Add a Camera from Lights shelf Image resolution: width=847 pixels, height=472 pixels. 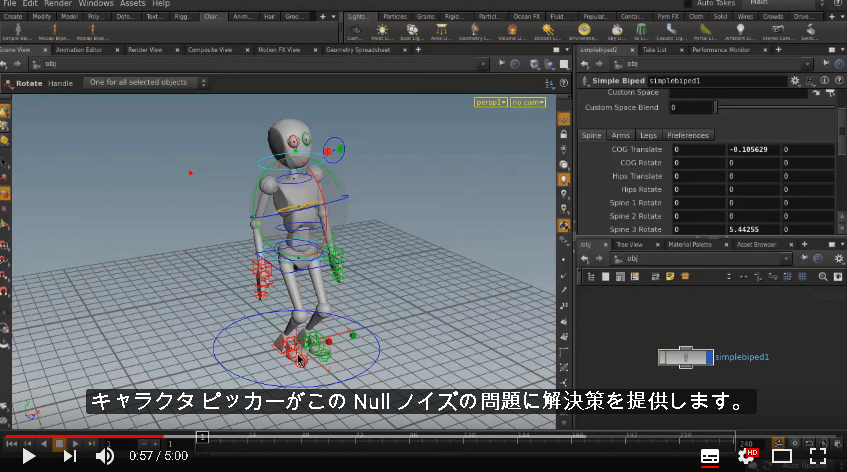coord(355,32)
